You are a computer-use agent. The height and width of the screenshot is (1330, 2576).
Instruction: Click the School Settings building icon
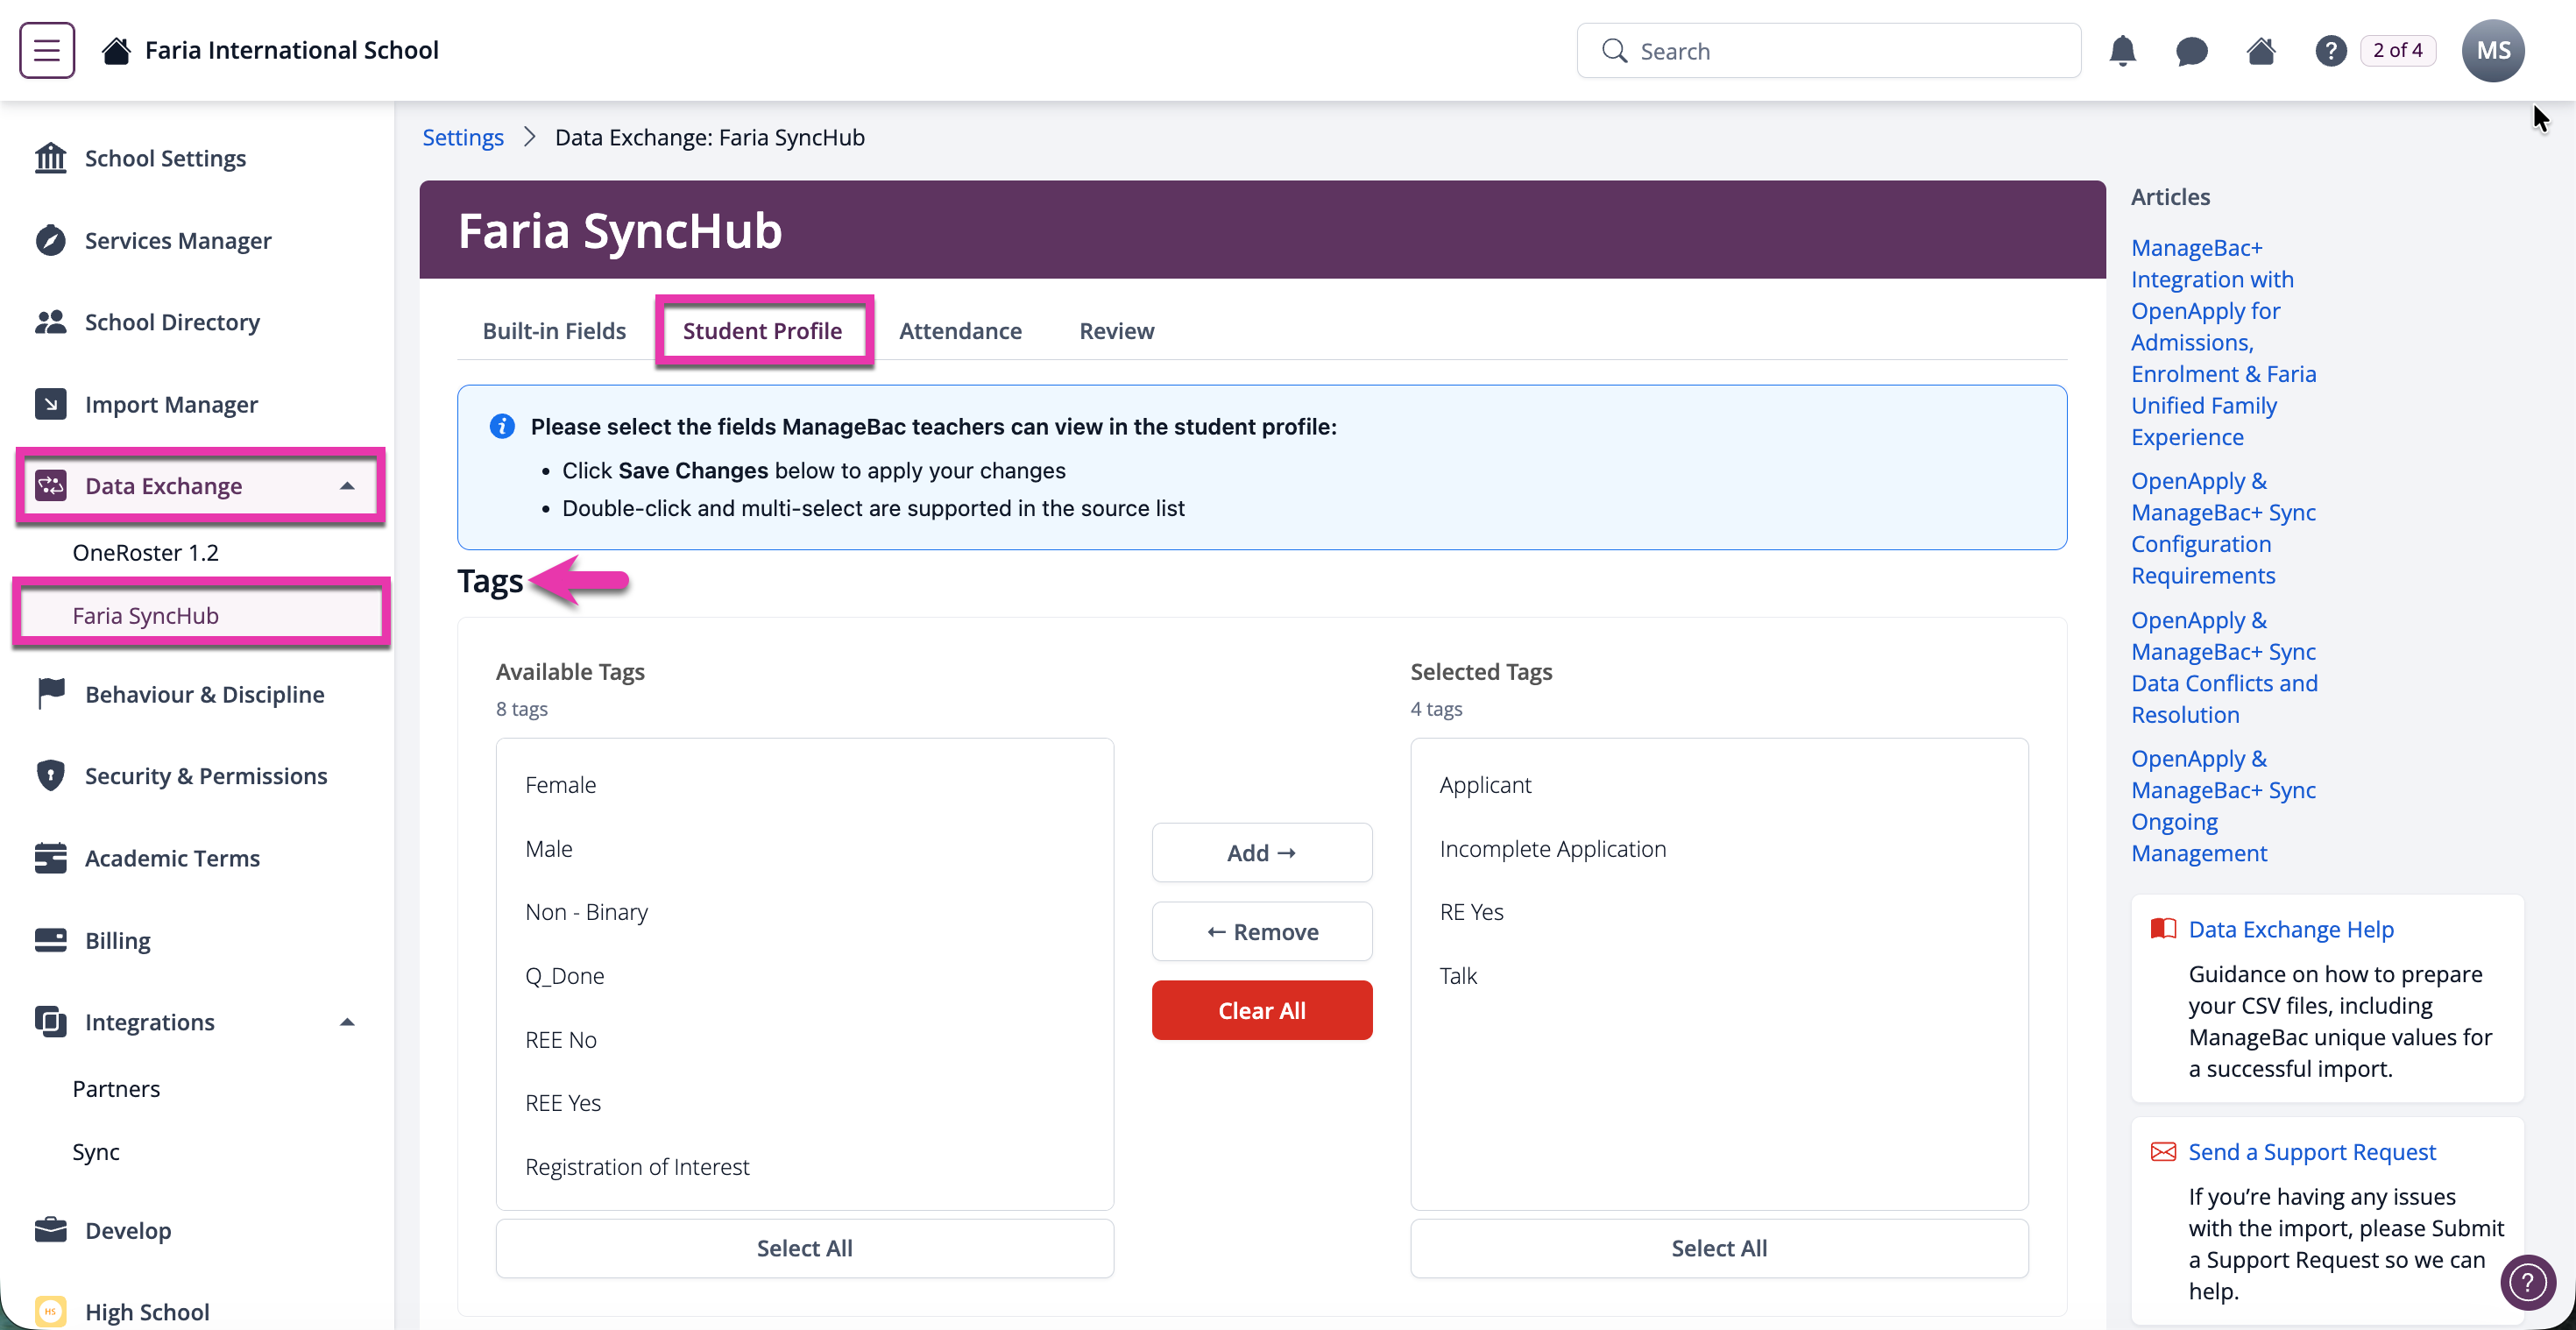click(50, 158)
